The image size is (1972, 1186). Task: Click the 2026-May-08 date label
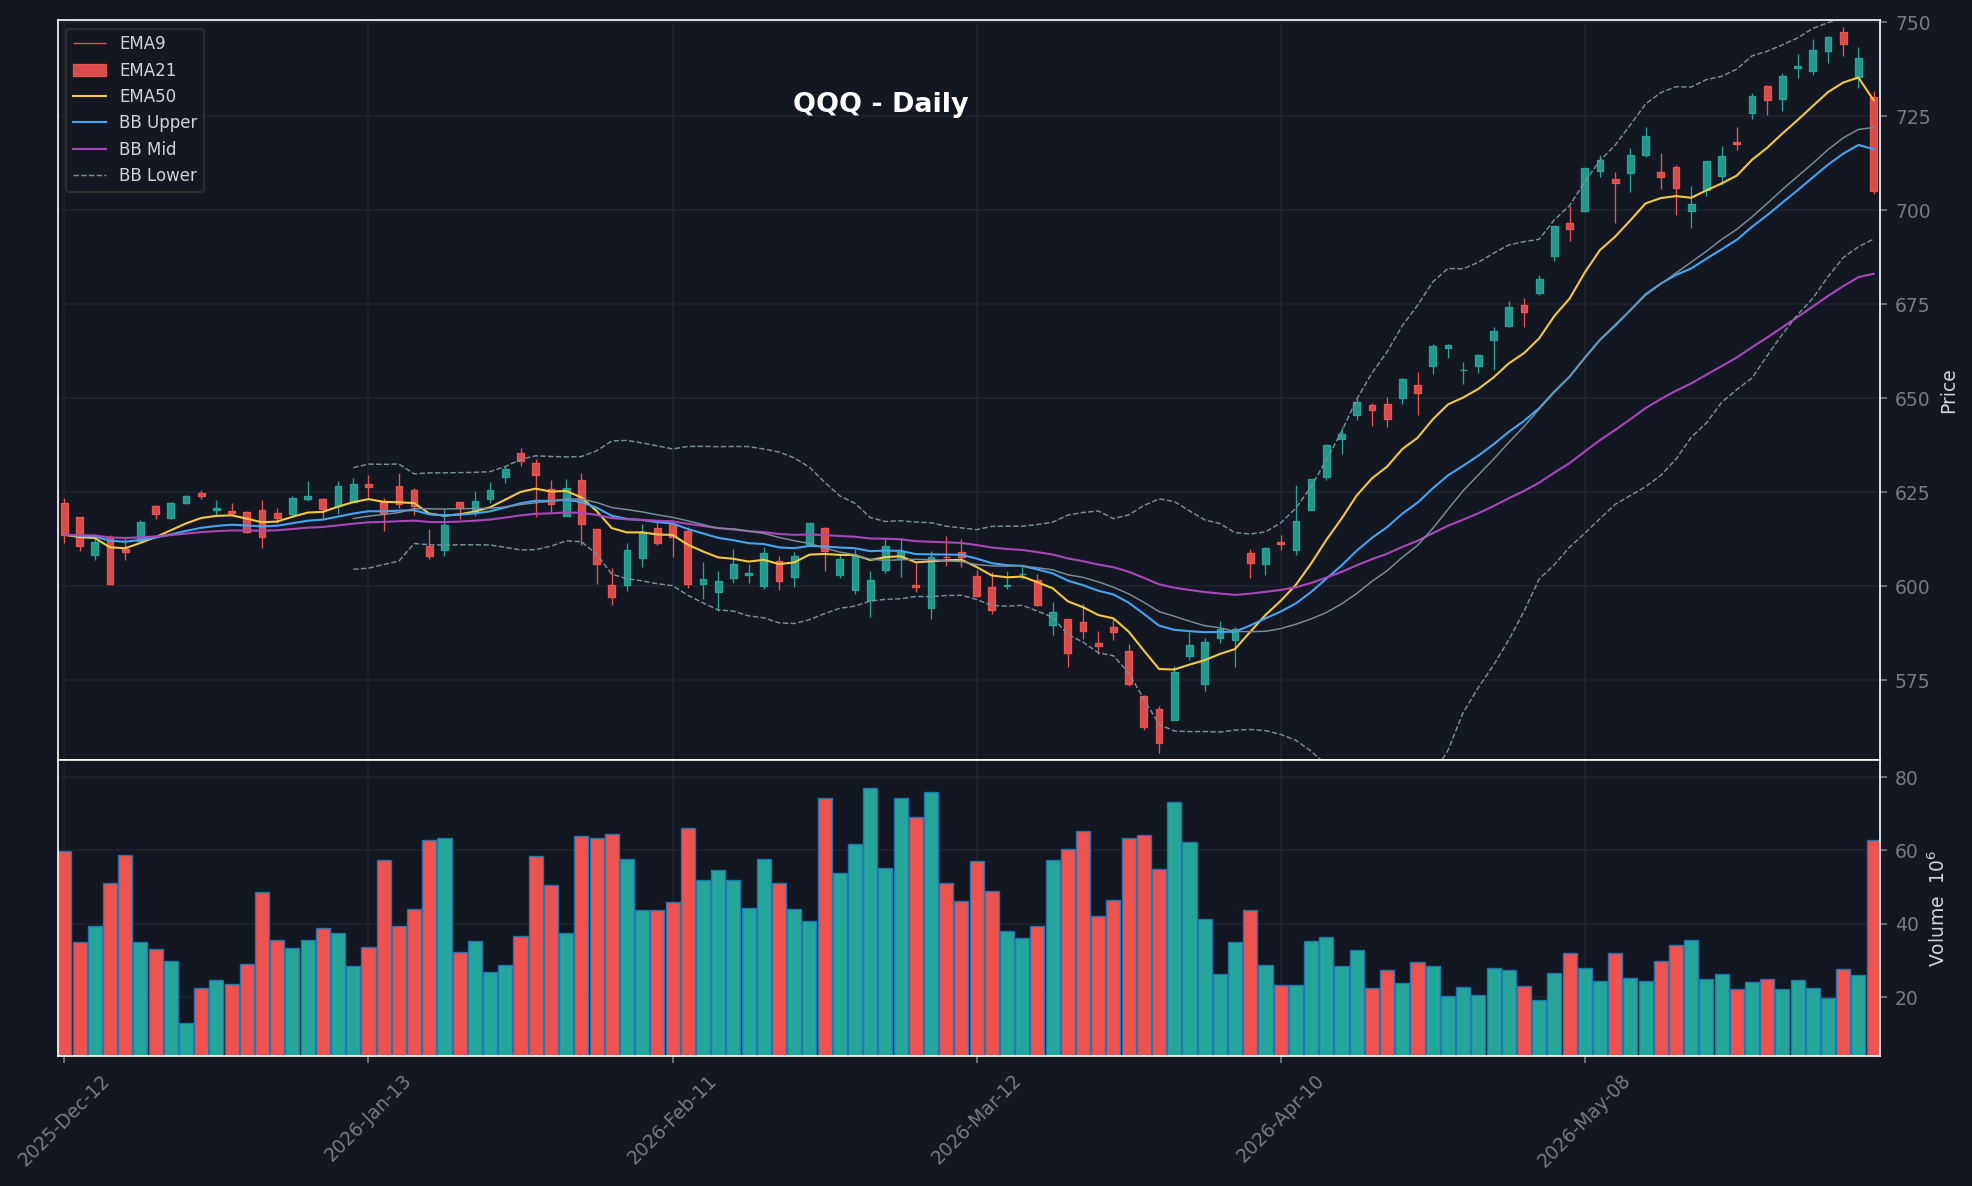pos(1584,1121)
